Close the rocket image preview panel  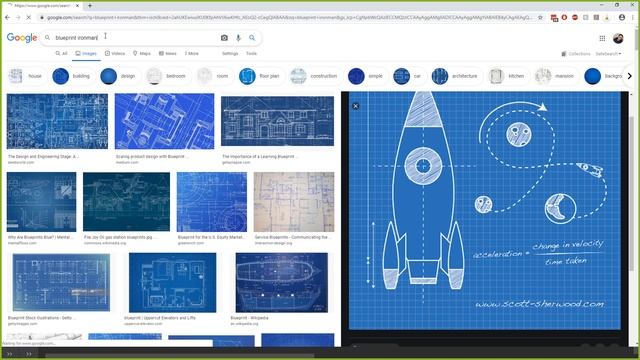click(x=356, y=106)
